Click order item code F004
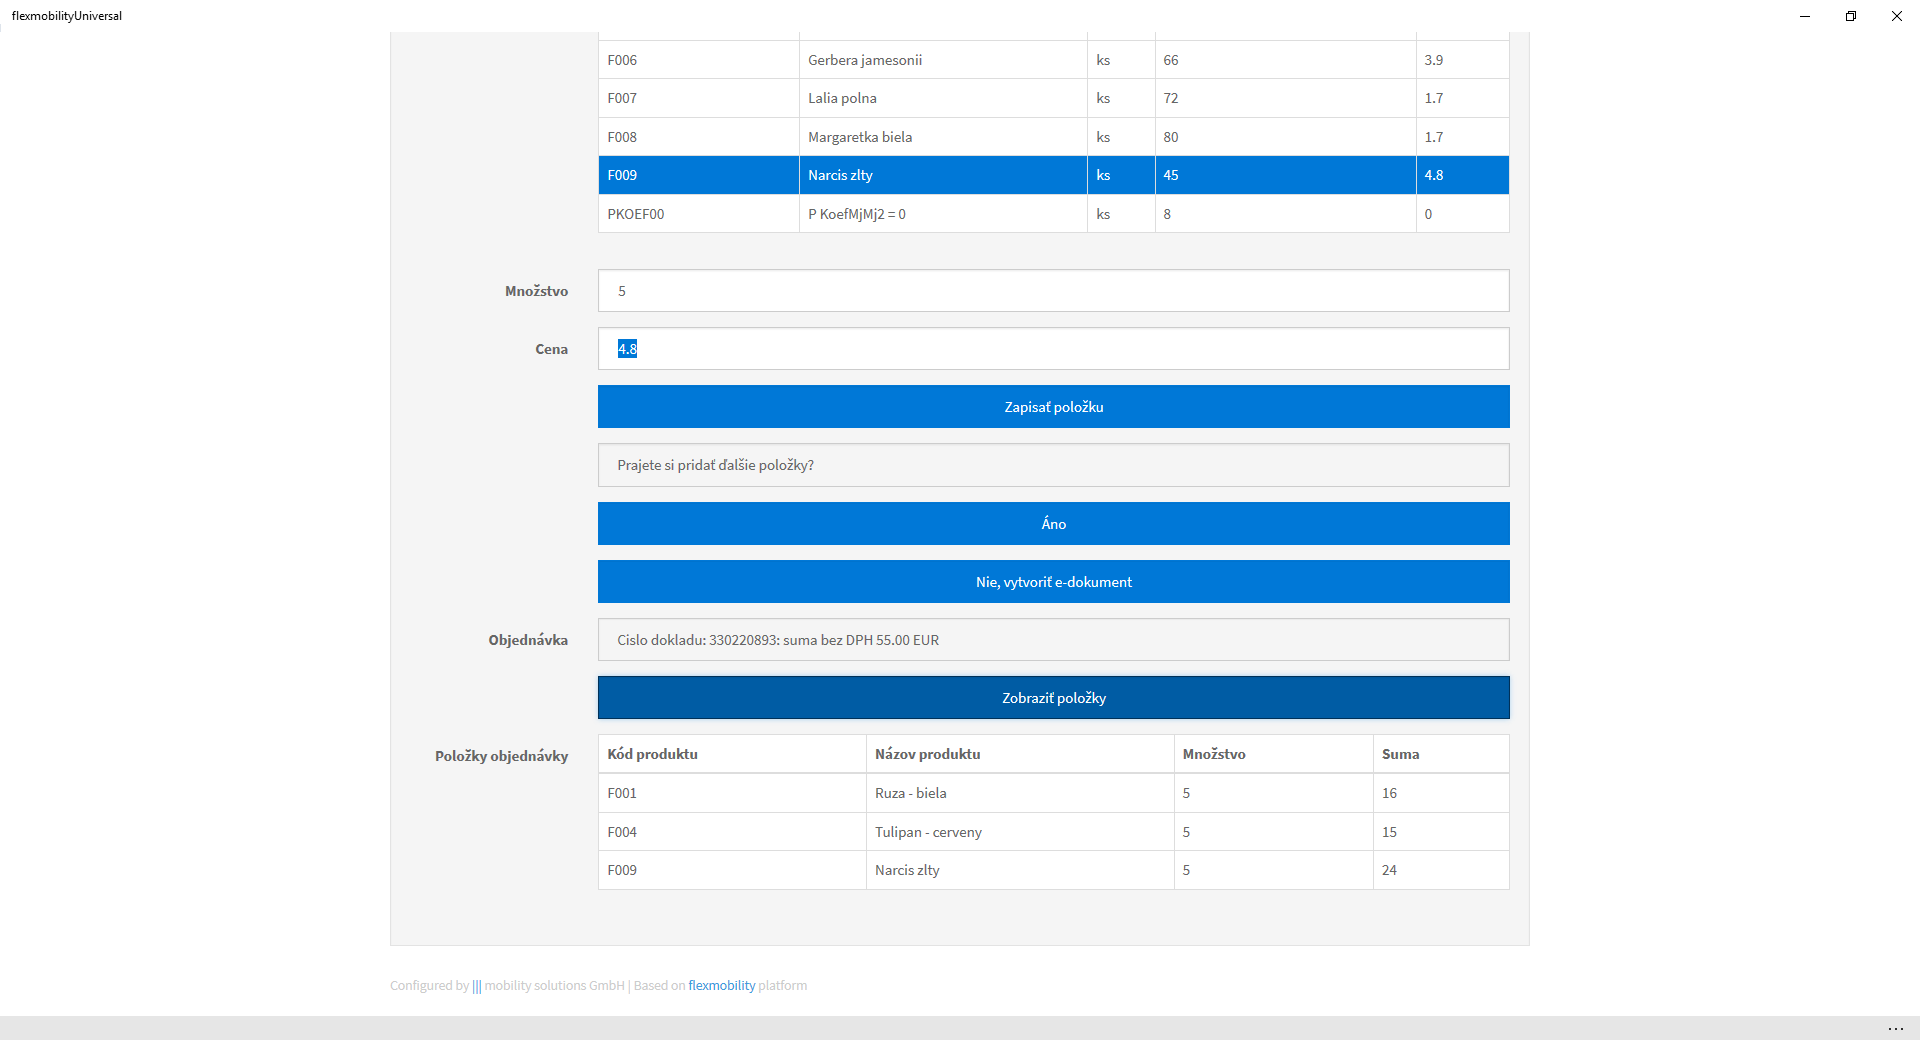1920x1040 pixels. (x=732, y=832)
